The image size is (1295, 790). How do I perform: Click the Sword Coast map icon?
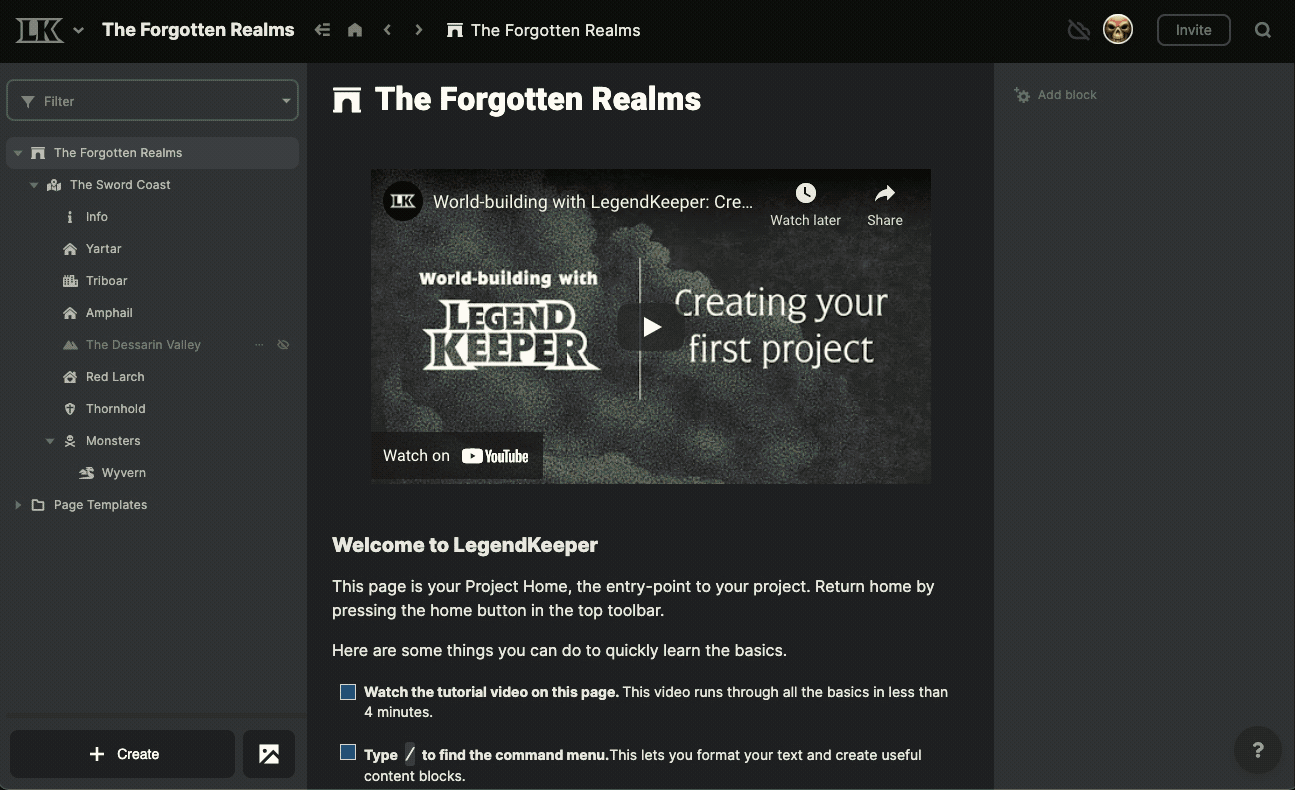pos(54,185)
